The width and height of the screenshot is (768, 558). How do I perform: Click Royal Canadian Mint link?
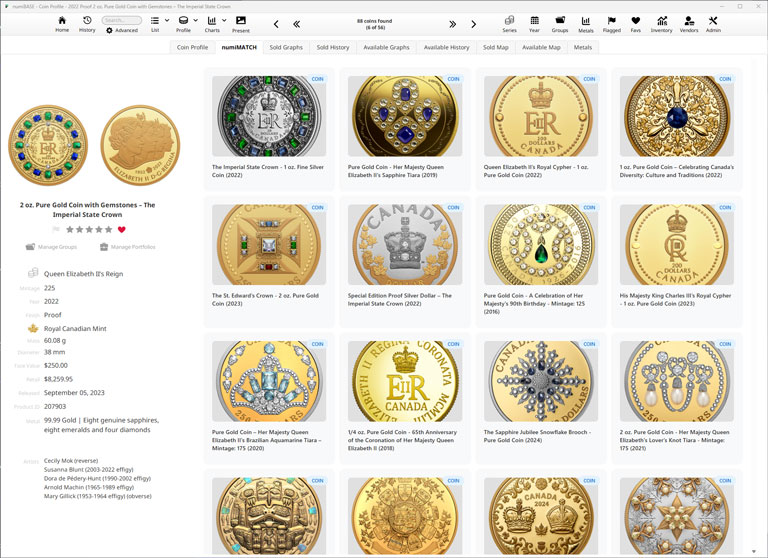click(75, 329)
